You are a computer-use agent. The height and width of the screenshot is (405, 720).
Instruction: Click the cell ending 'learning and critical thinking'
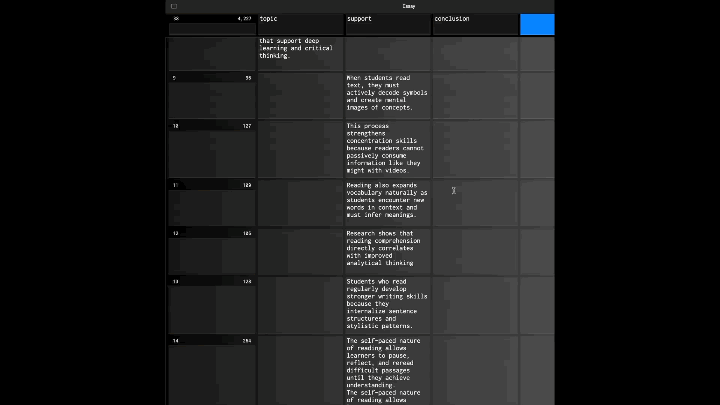pos(300,52)
